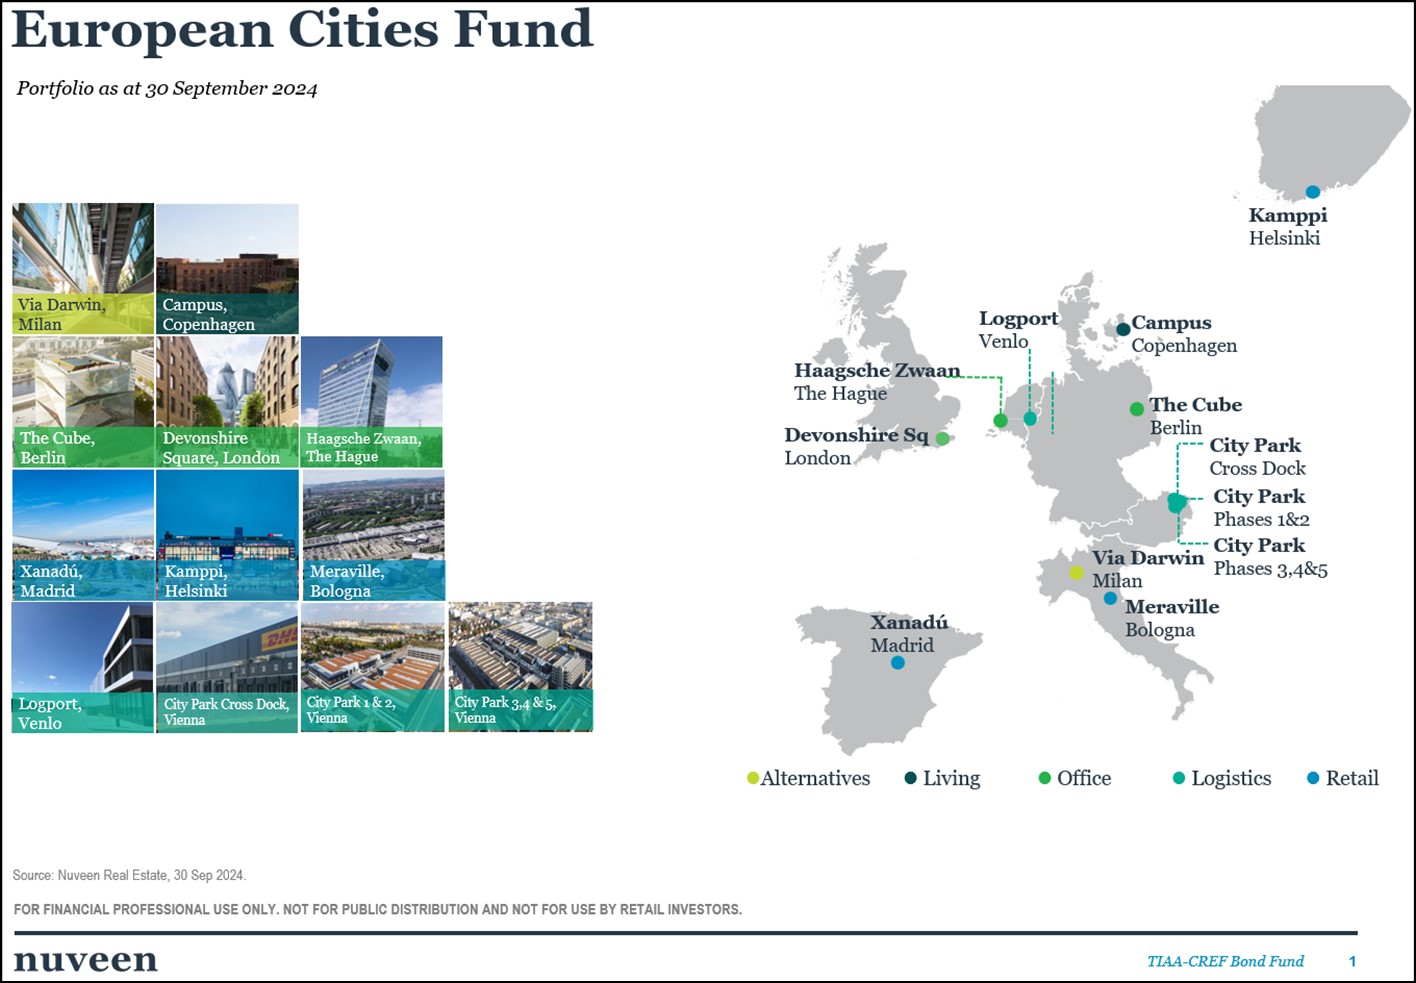The image size is (1416, 983).
Task: Click the "Alternatives" legend text
Action: 815,778
